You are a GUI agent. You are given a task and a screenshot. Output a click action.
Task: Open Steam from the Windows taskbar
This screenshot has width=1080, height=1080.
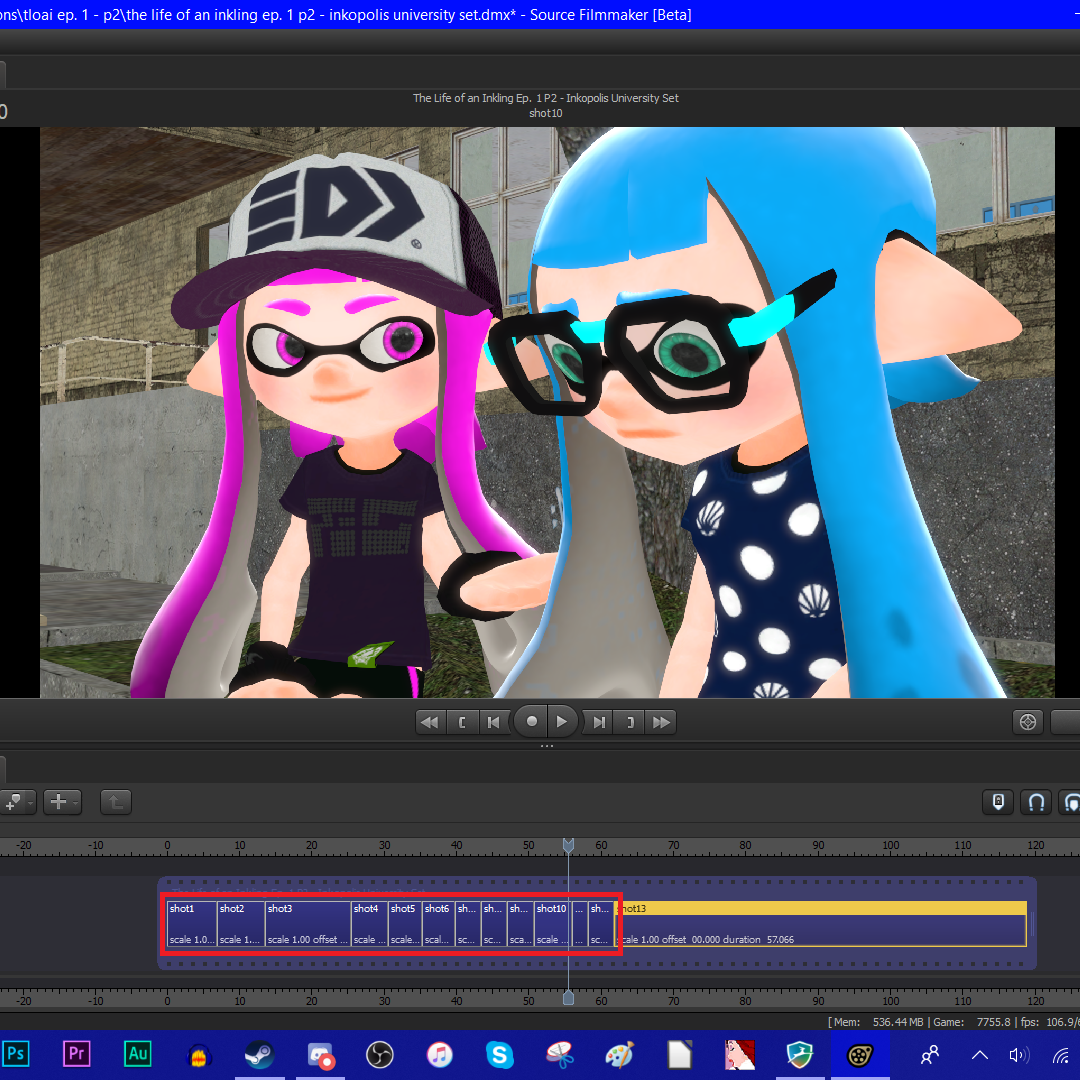tap(260, 1054)
